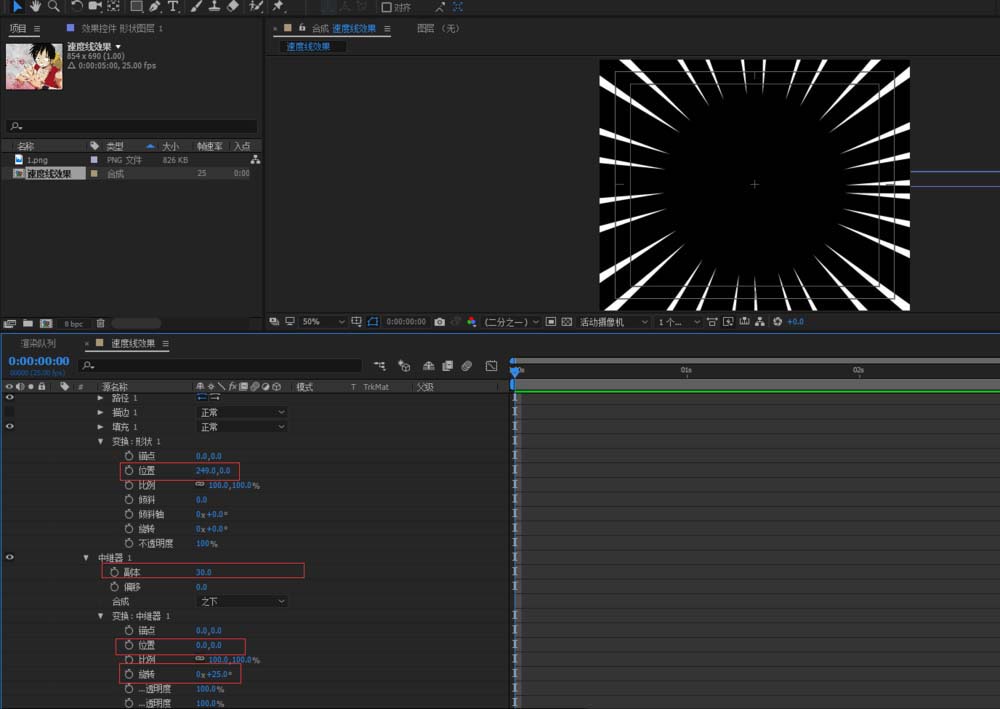The height and width of the screenshot is (709, 1000).
Task: Toggle the 位置 stopwatch under 变换:形状 1
Action: tap(129, 470)
